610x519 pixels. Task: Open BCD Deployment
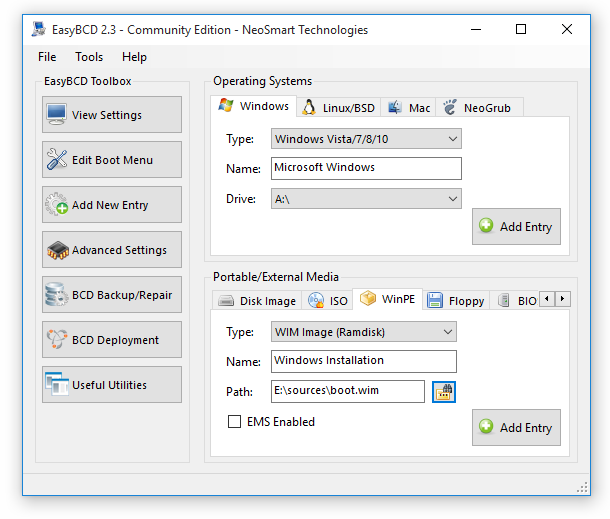coord(112,339)
